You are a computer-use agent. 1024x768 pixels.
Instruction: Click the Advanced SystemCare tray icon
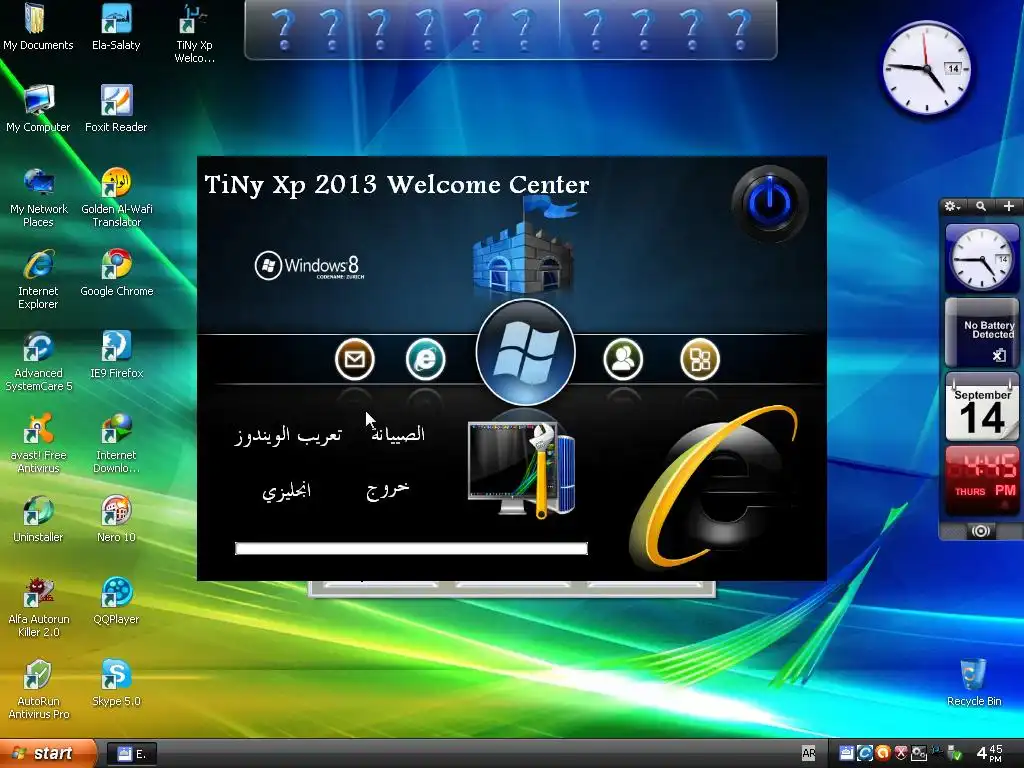(865, 754)
